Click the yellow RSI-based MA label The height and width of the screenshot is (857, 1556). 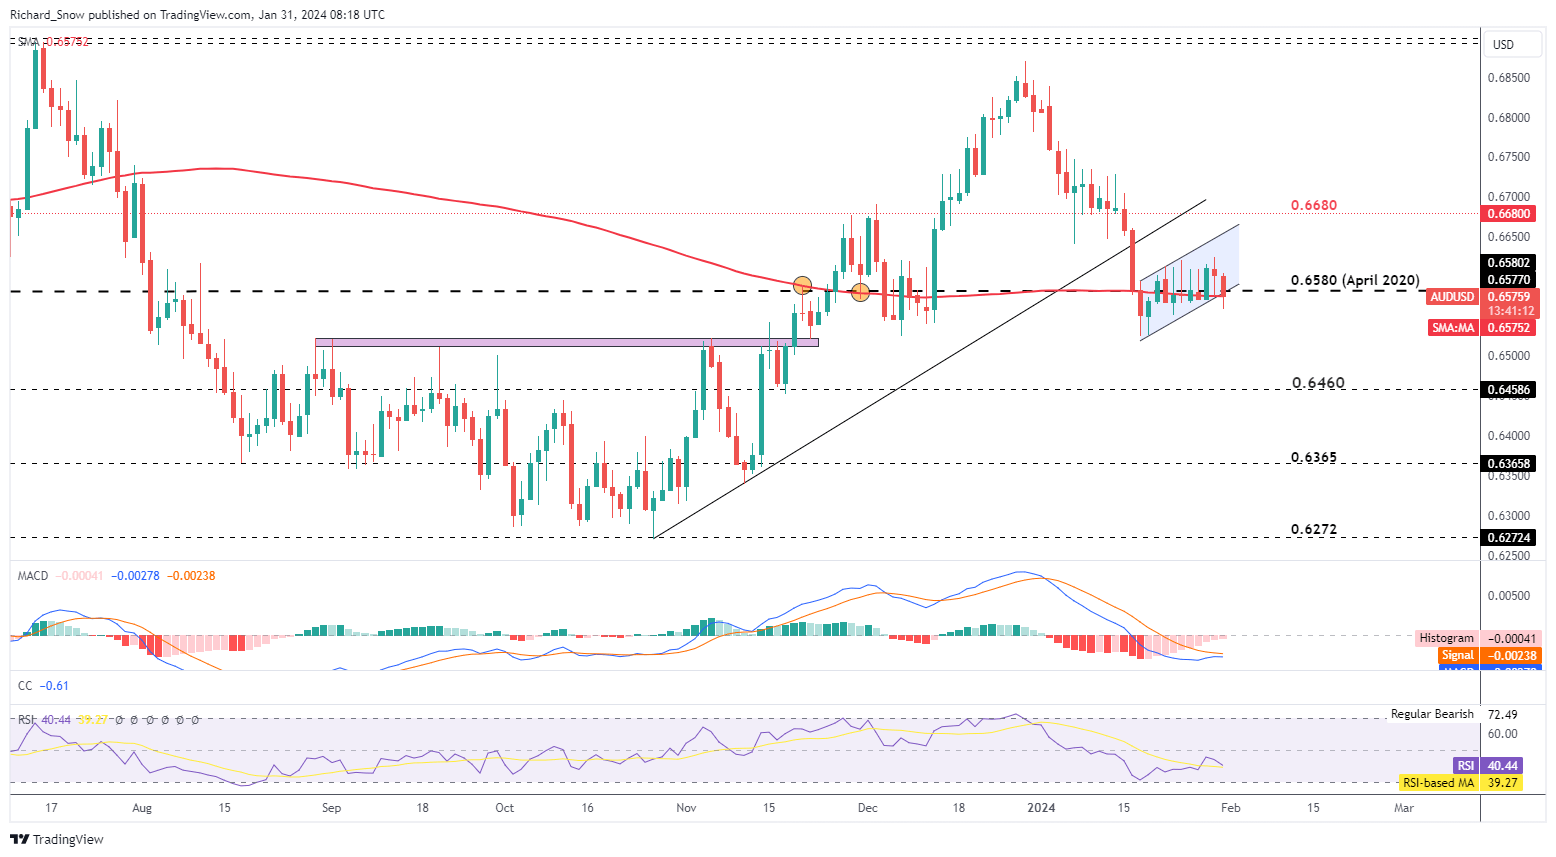(x=1436, y=783)
